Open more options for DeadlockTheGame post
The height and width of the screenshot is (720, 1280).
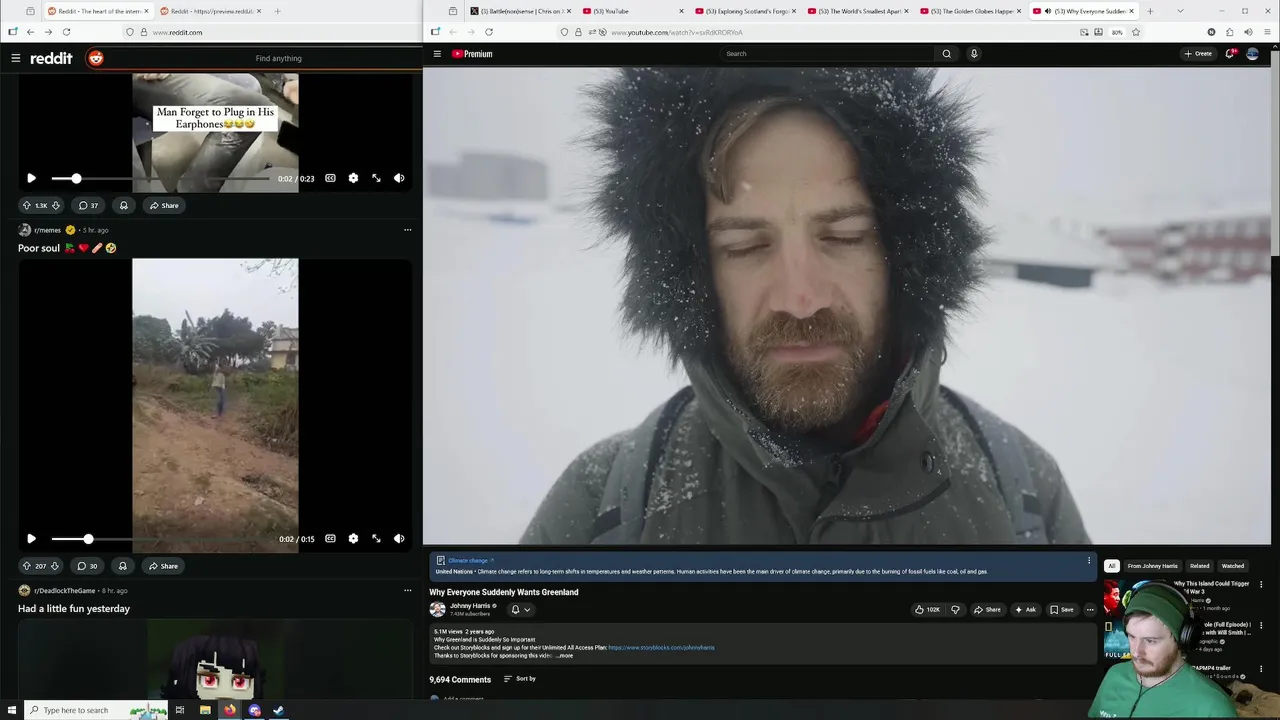[x=407, y=590]
